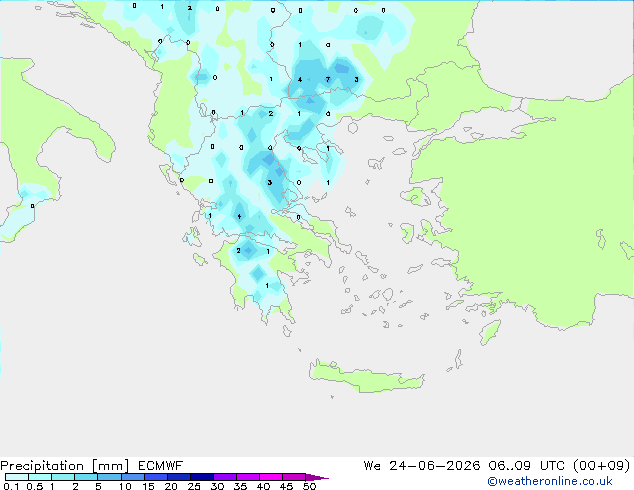This screenshot has height=490, width=634.
Task: Click the legend scale label "25"
Action: (x=194, y=486)
